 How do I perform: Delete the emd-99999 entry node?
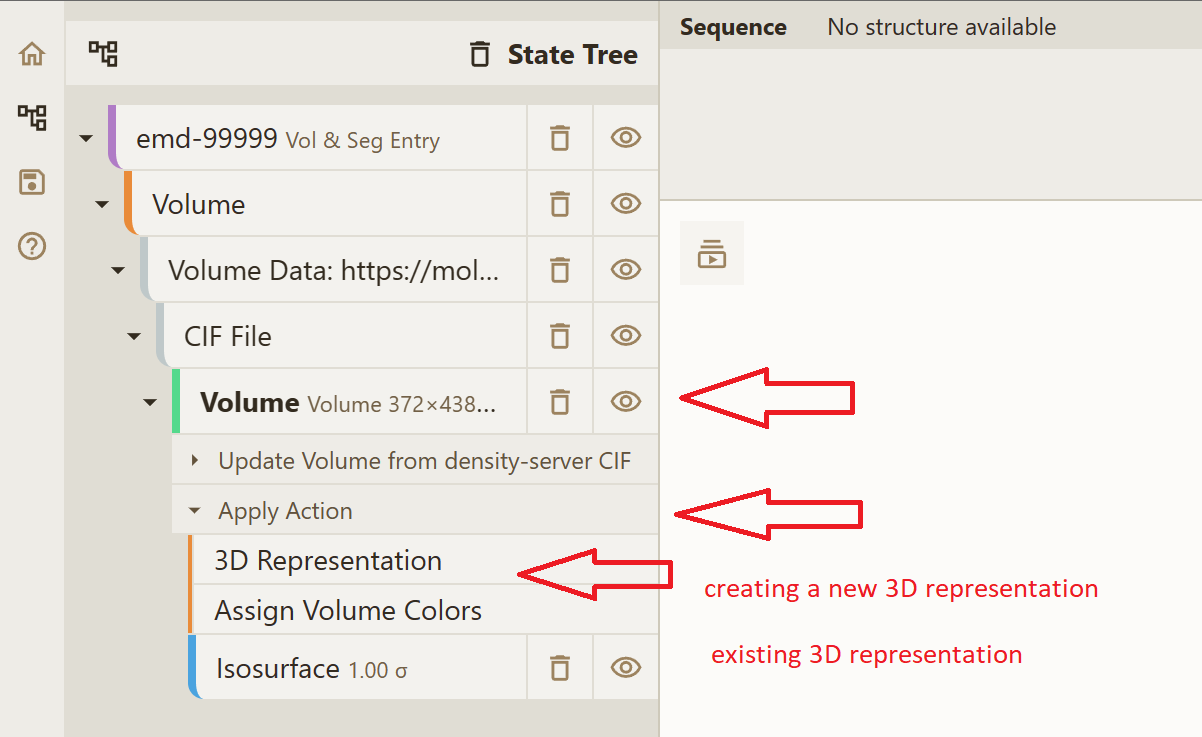pos(560,138)
